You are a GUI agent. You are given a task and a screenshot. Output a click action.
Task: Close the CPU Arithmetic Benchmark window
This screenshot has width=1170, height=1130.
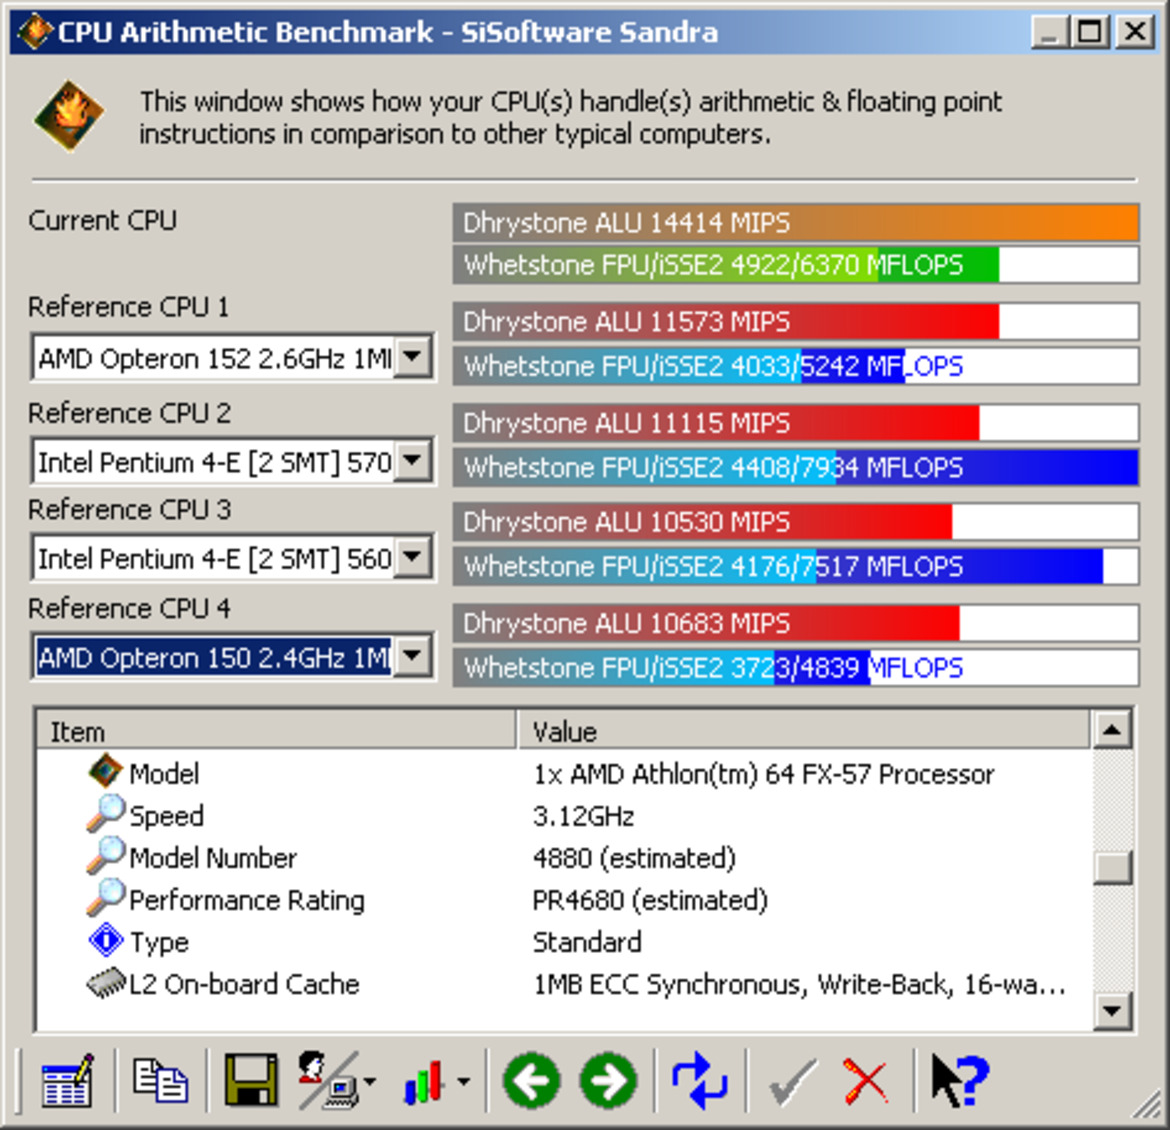(1134, 32)
